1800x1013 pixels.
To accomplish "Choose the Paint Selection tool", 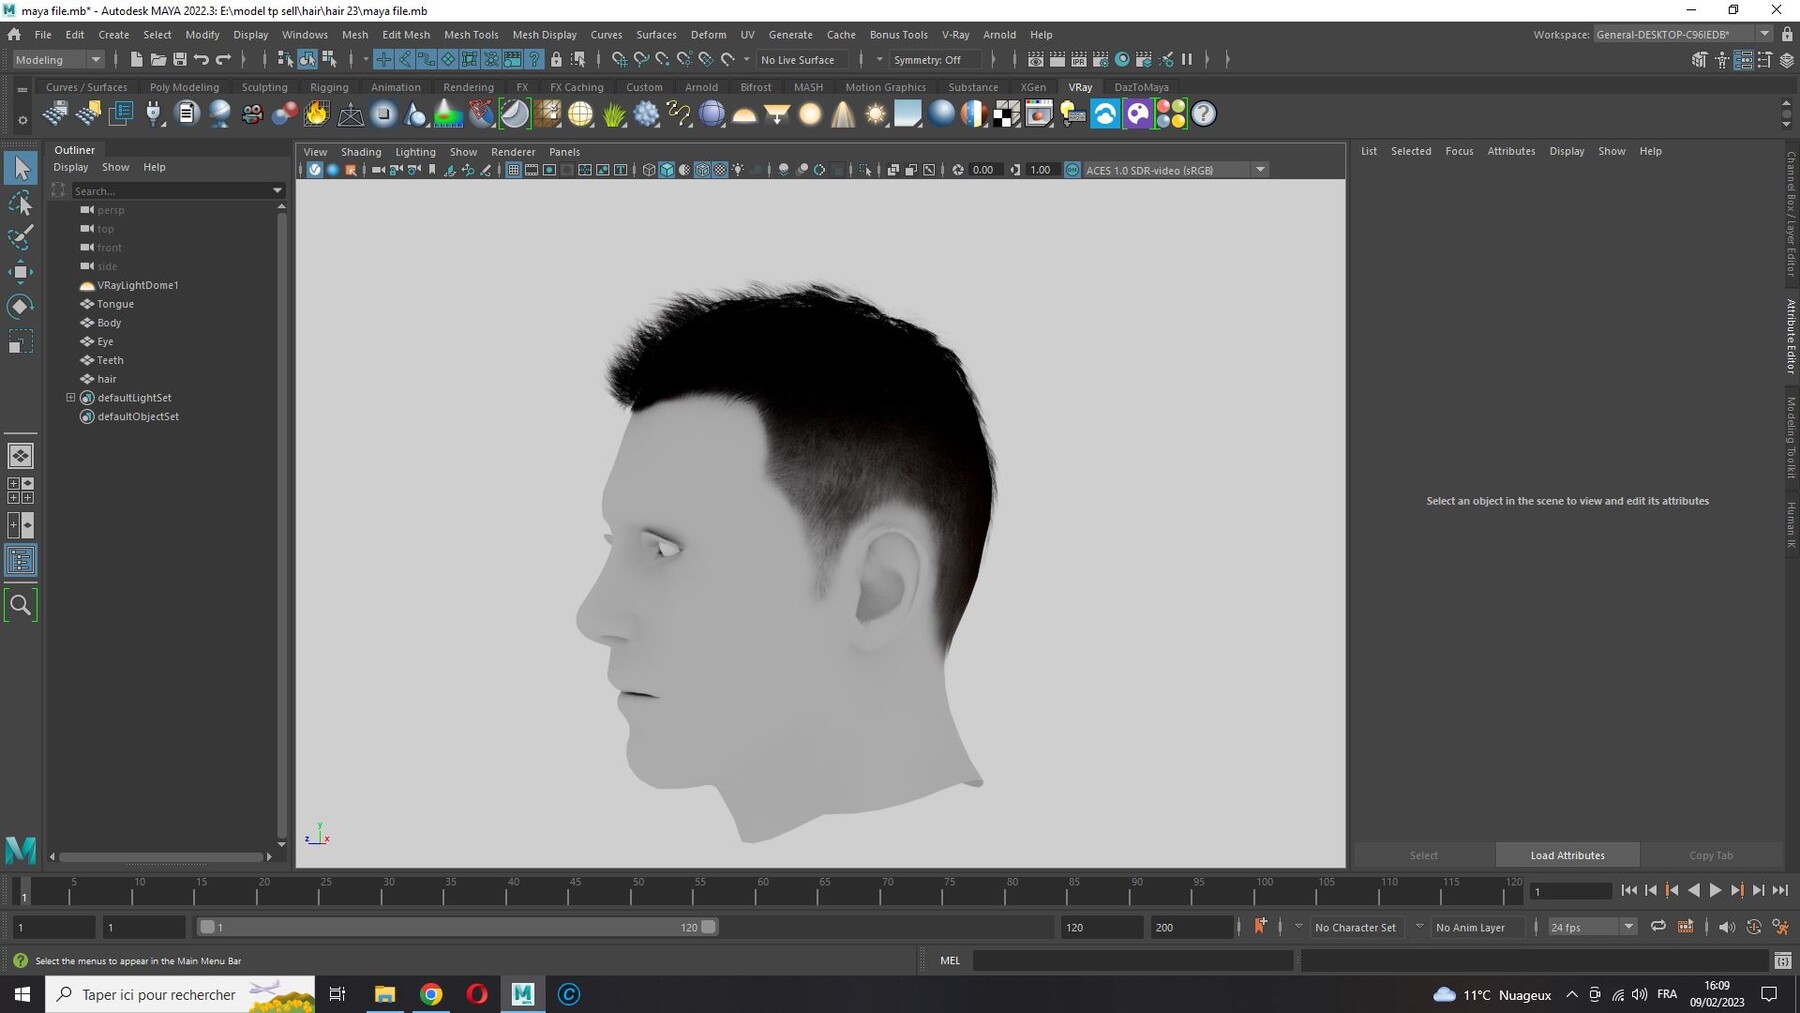I will (x=20, y=237).
